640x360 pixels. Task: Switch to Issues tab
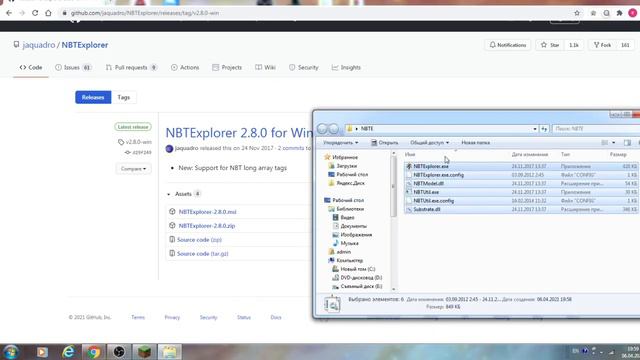73,67
